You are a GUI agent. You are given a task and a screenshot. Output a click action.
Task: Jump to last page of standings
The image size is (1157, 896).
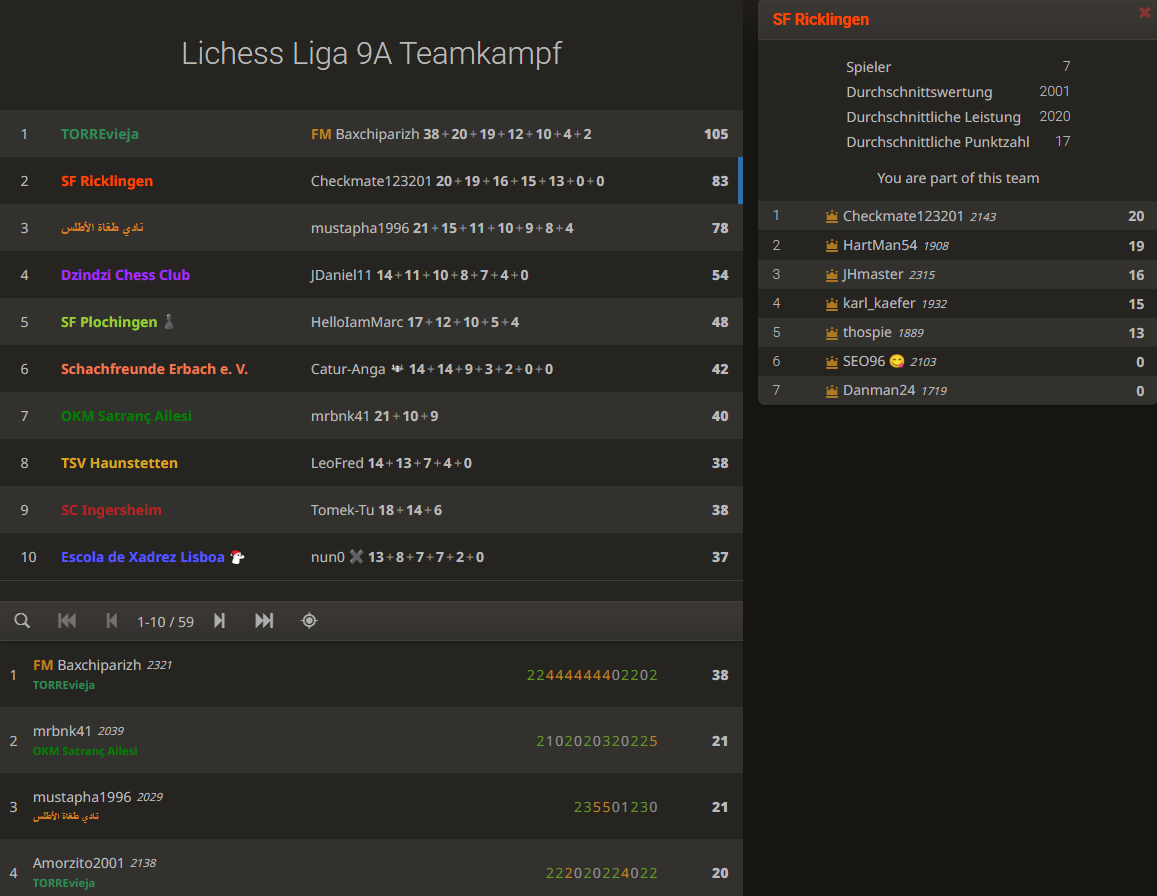[264, 621]
